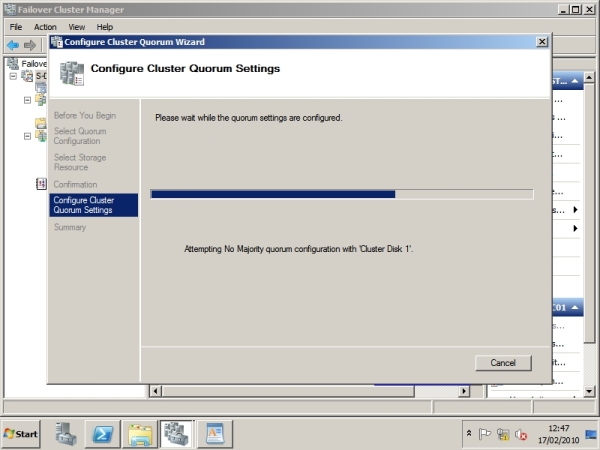Viewport: 600px width, 450px height.
Task: Click the wizard header cluster servers icon
Action: pyautogui.click(x=72, y=73)
